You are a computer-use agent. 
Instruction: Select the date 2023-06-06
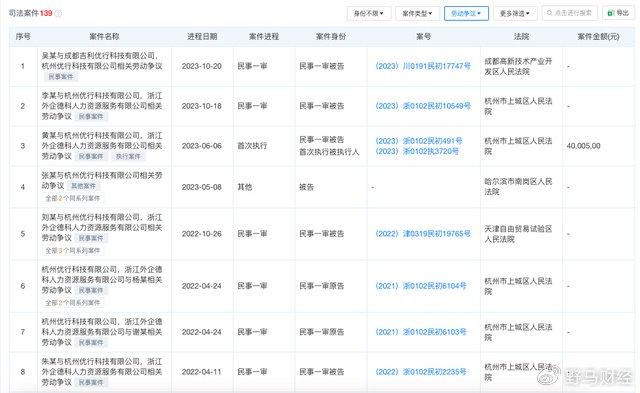(x=202, y=146)
